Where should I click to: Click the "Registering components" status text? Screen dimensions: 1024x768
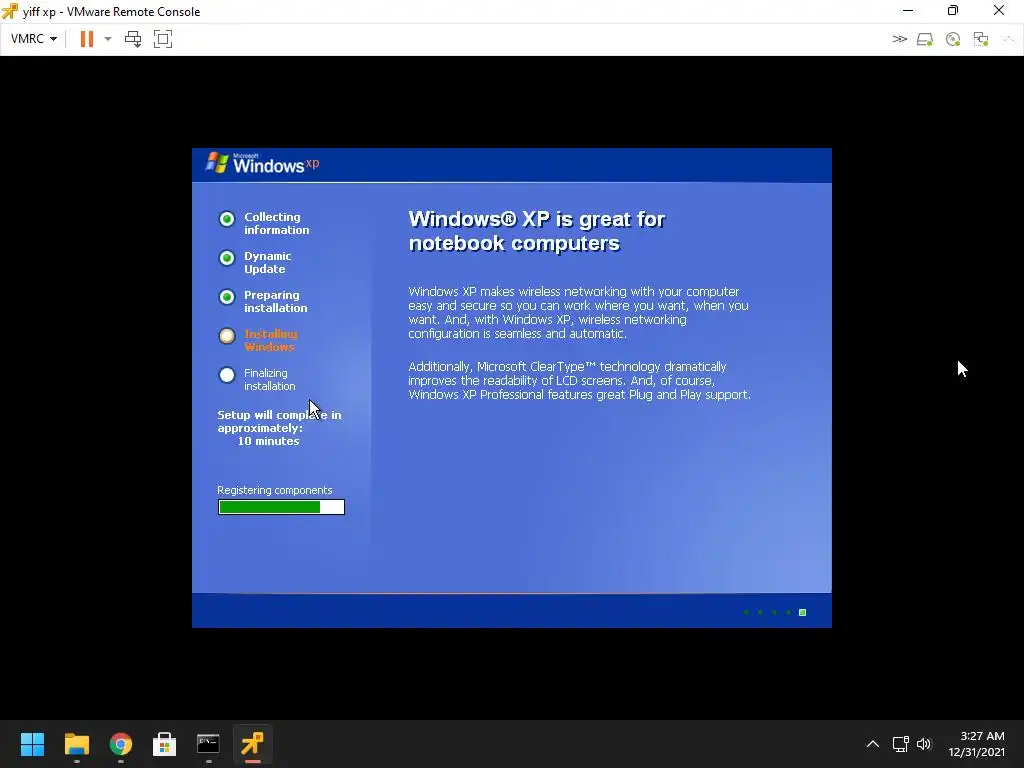(274, 490)
